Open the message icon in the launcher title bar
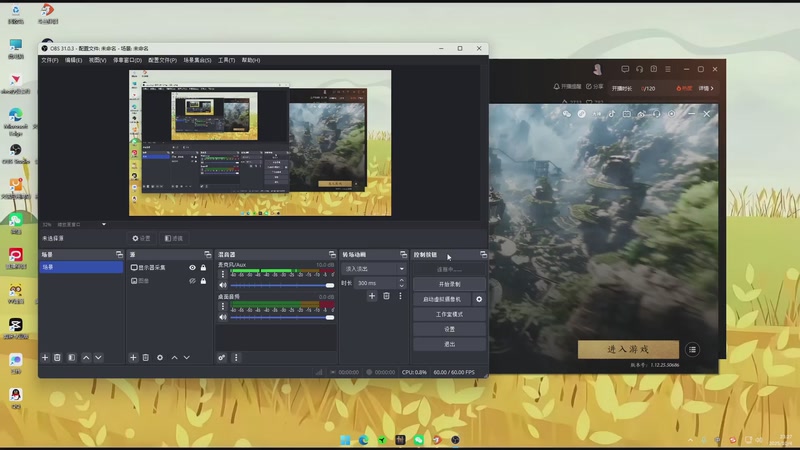800x450 pixels. point(625,69)
